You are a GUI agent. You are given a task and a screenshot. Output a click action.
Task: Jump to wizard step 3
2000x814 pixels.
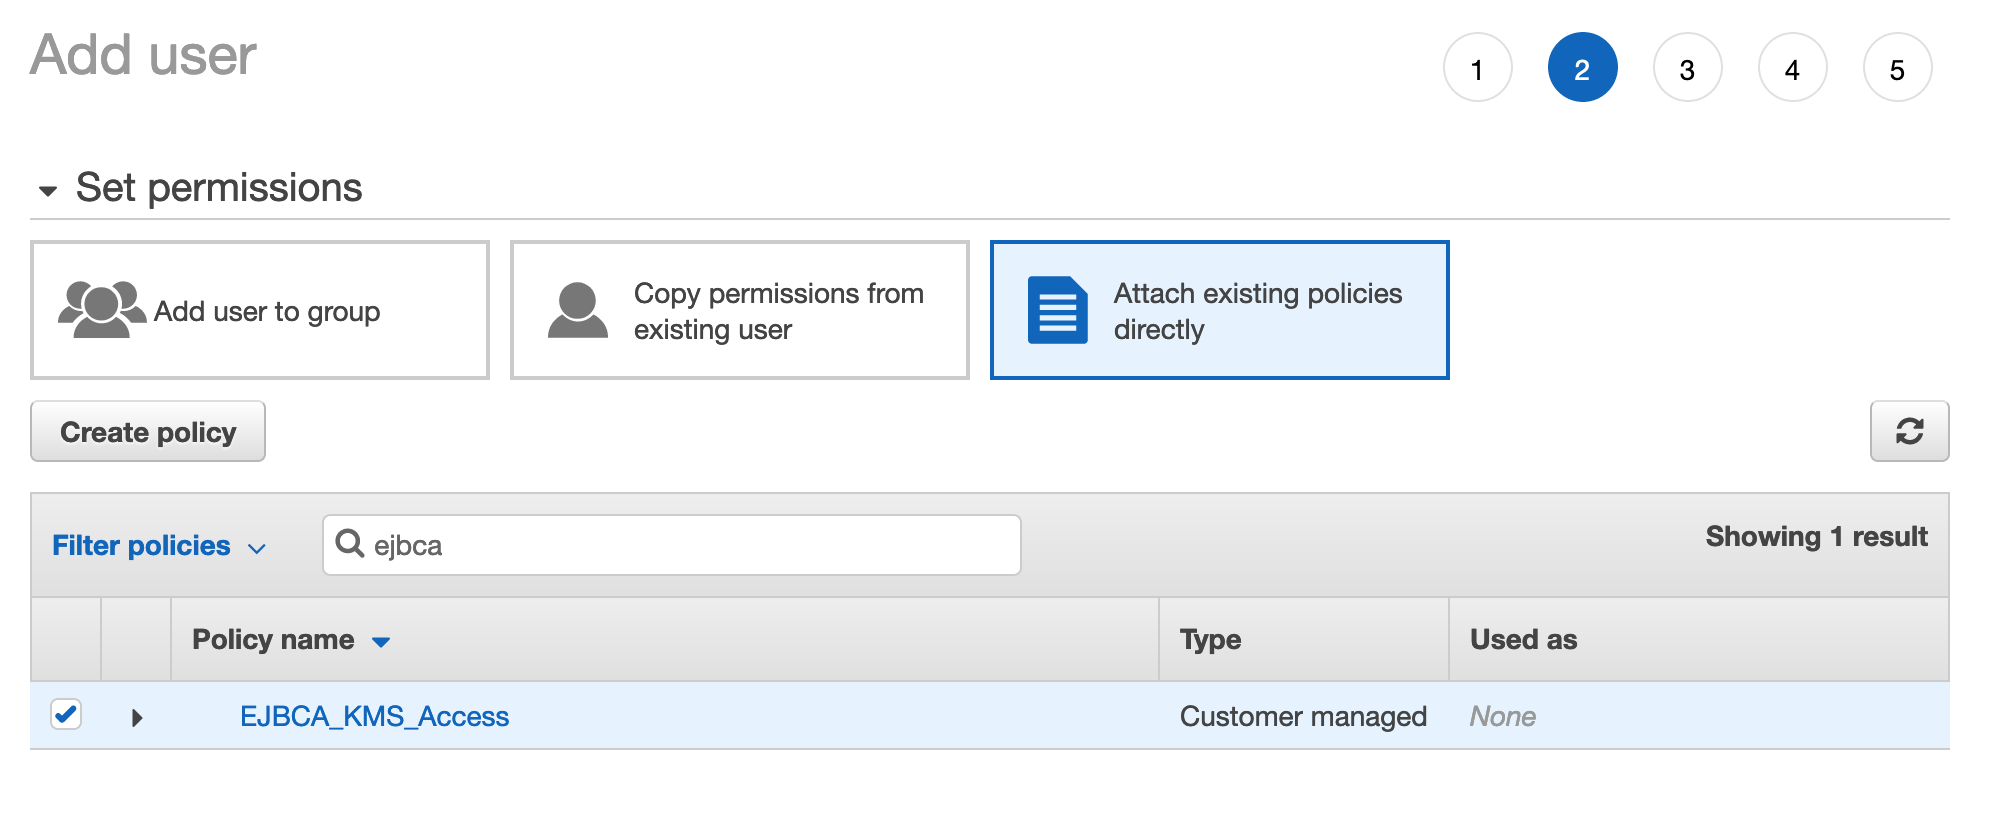pos(1687,68)
